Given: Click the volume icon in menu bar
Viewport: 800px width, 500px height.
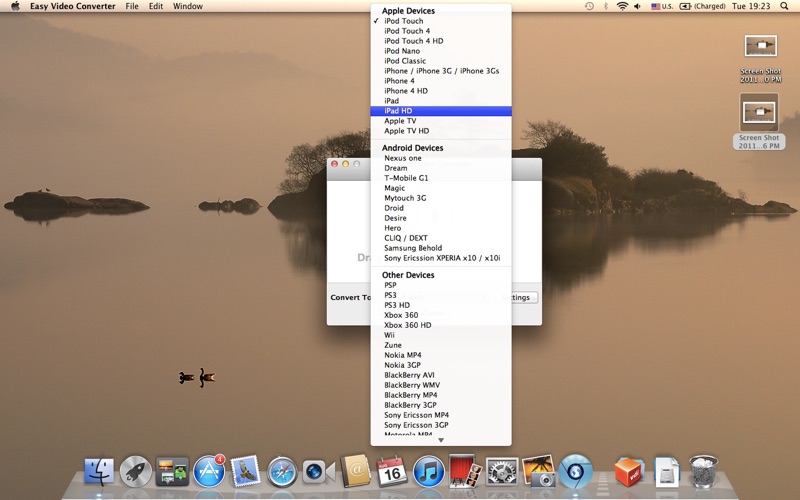Looking at the screenshot, I should [x=637, y=6].
